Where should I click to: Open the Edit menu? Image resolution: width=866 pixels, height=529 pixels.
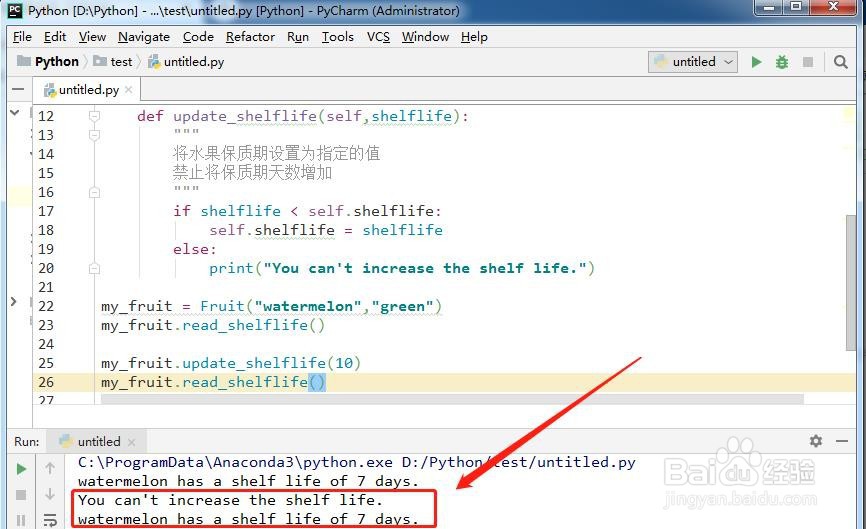55,37
